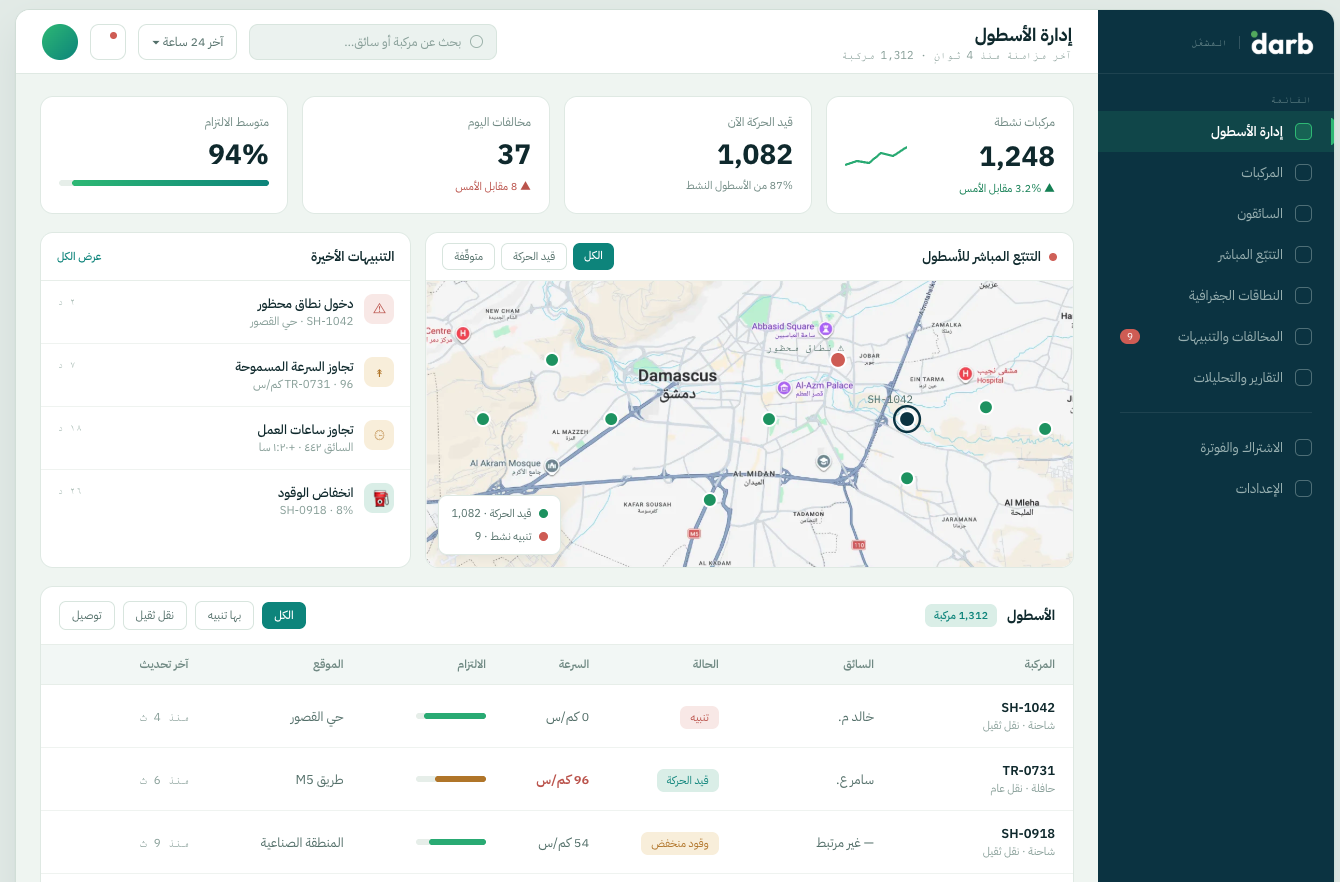The image size is (1340, 882).
Task: Click orange compliance bar in TR-0731 row
Action: [451, 779]
